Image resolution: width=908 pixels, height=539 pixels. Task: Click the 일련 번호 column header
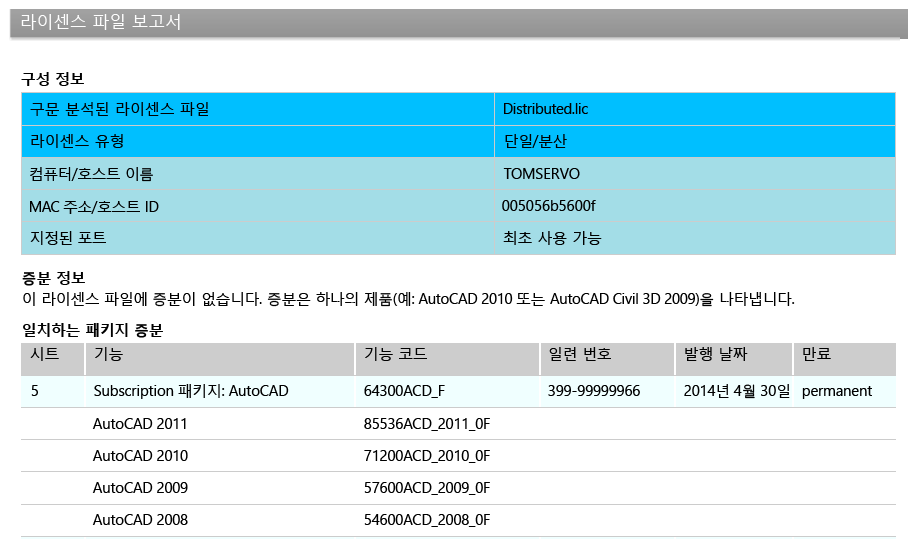(607, 359)
